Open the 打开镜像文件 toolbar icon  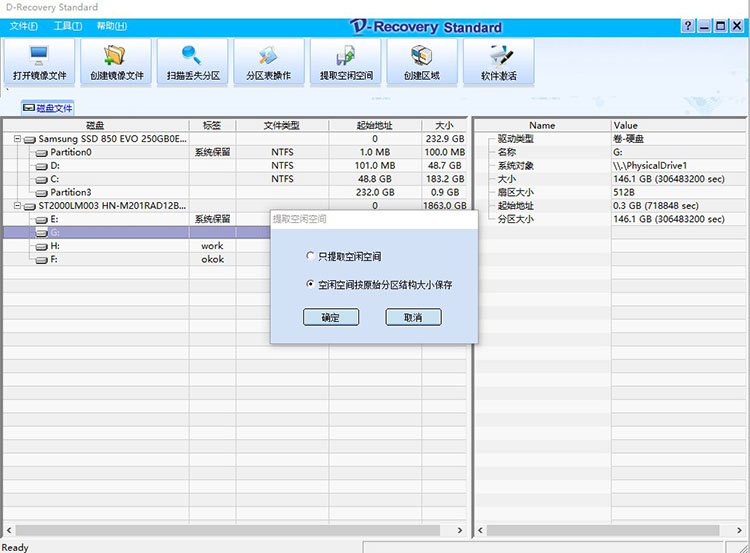(x=39, y=63)
